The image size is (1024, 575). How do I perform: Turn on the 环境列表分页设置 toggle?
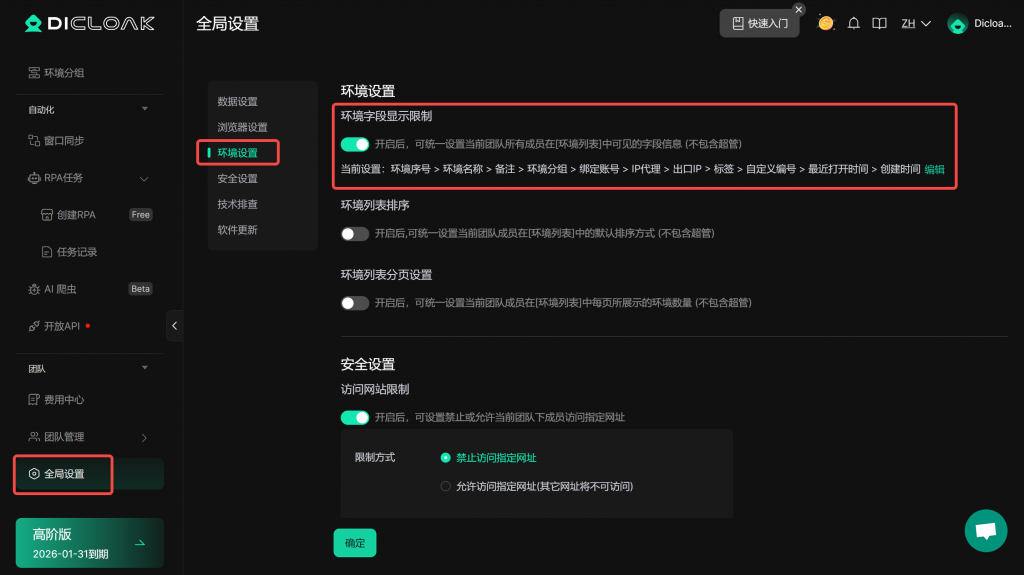[x=355, y=303]
